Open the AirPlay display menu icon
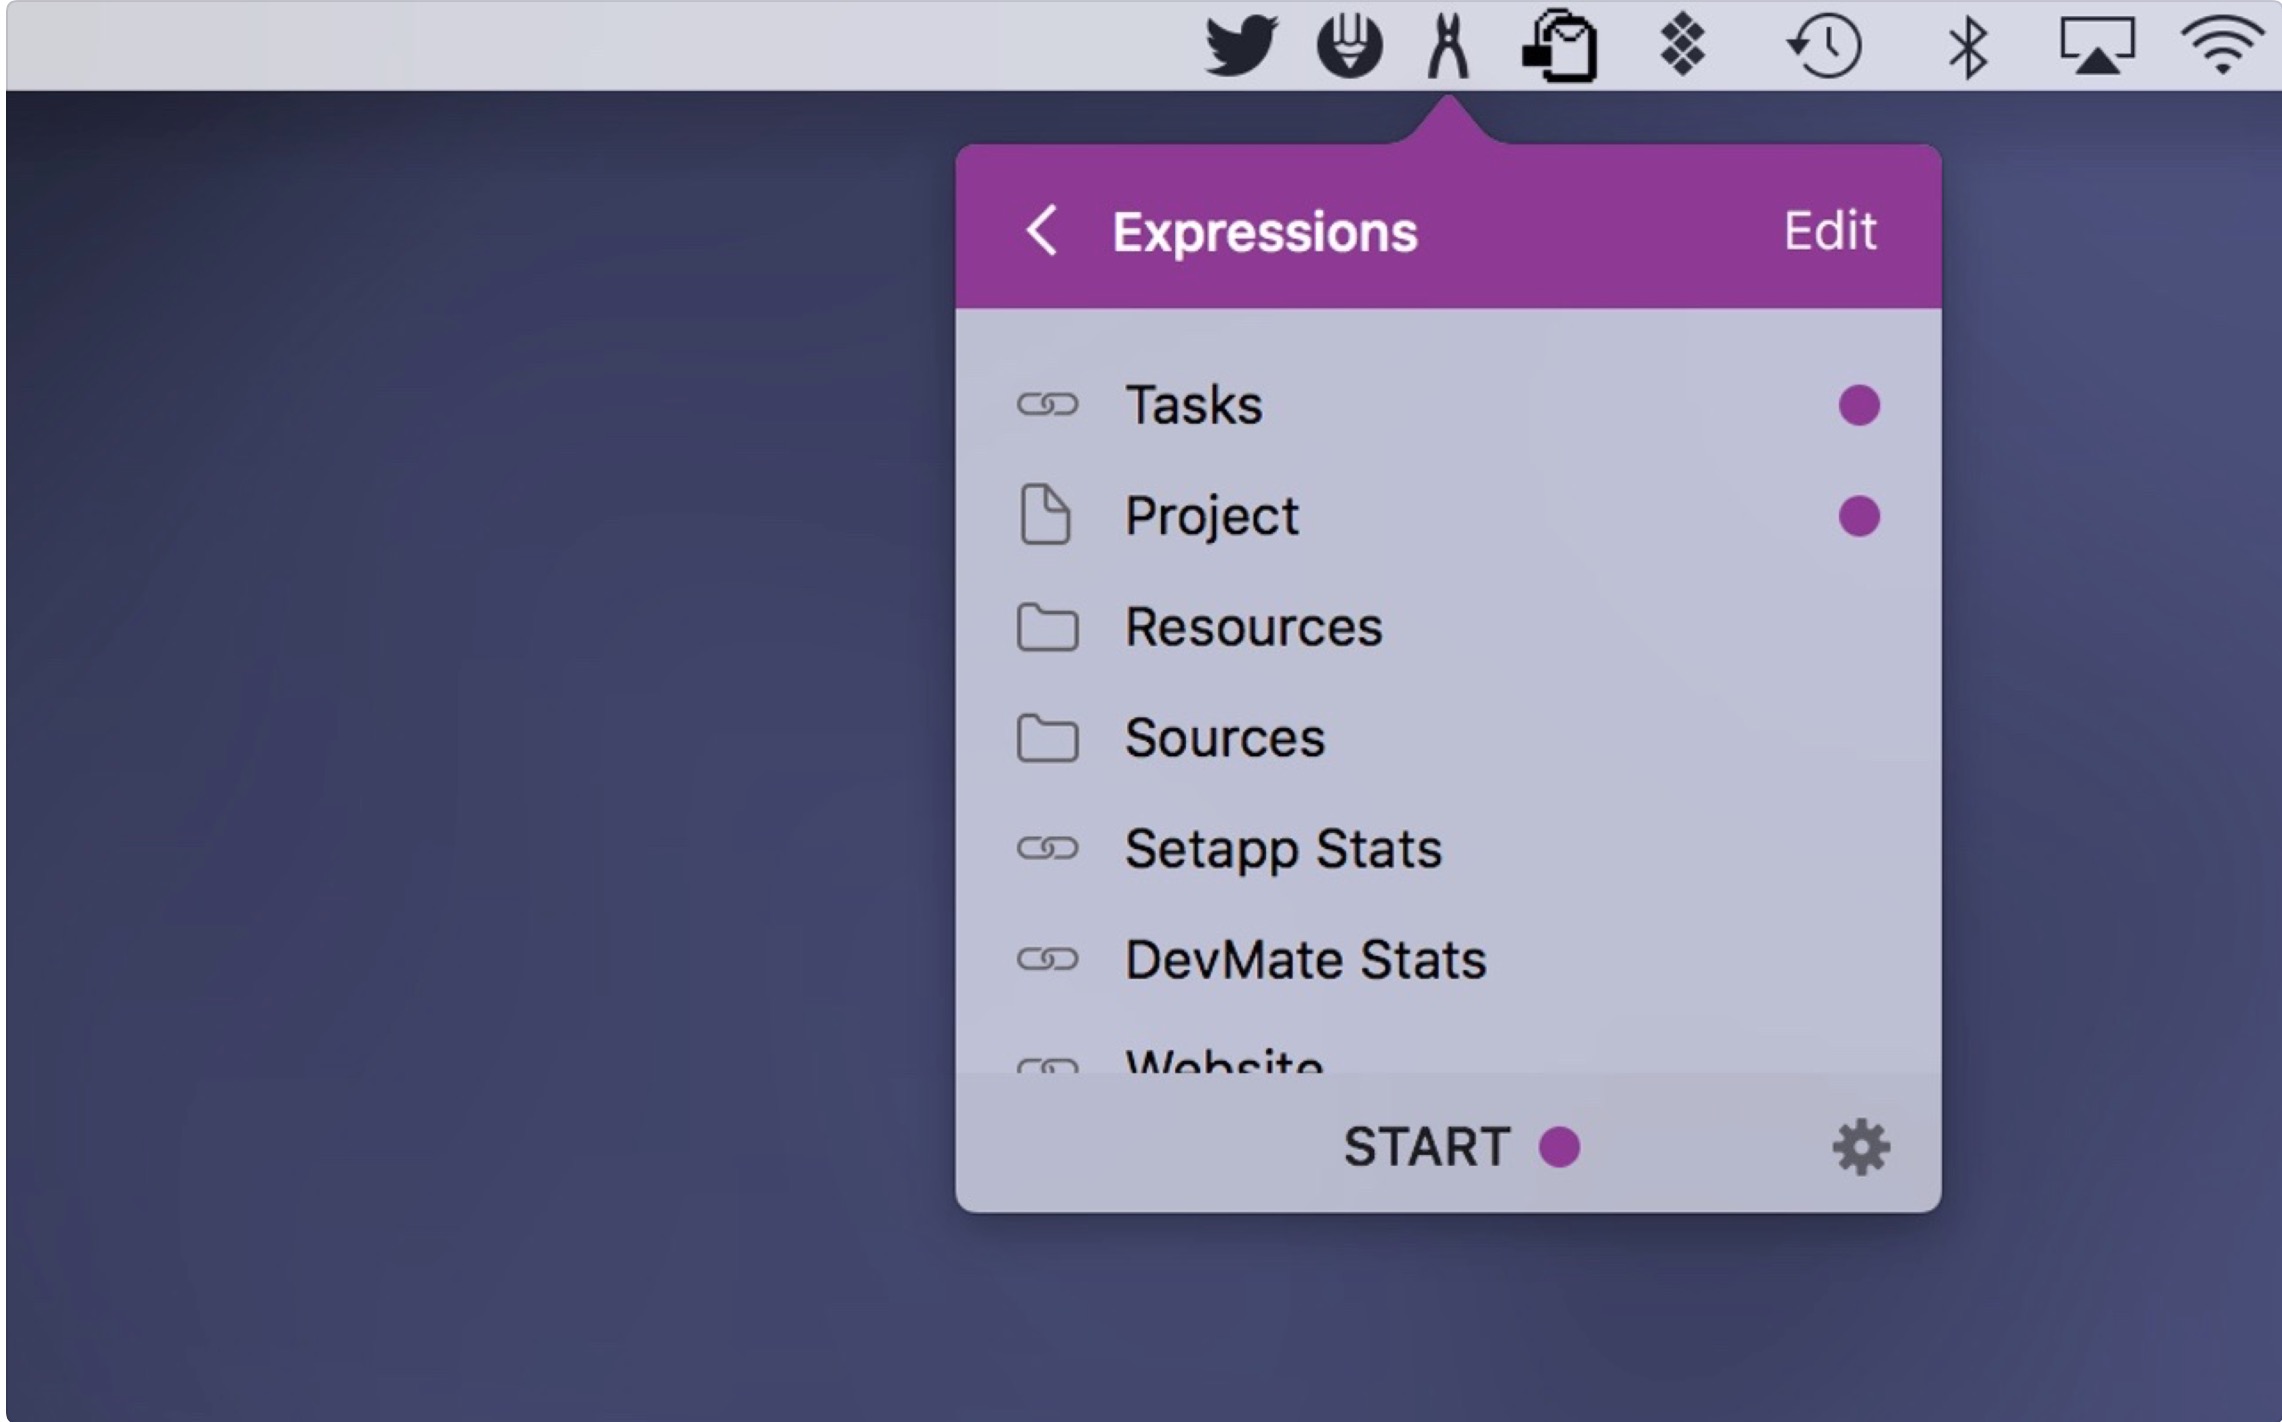Viewport: 2282px width, 1422px height. coord(2097,46)
